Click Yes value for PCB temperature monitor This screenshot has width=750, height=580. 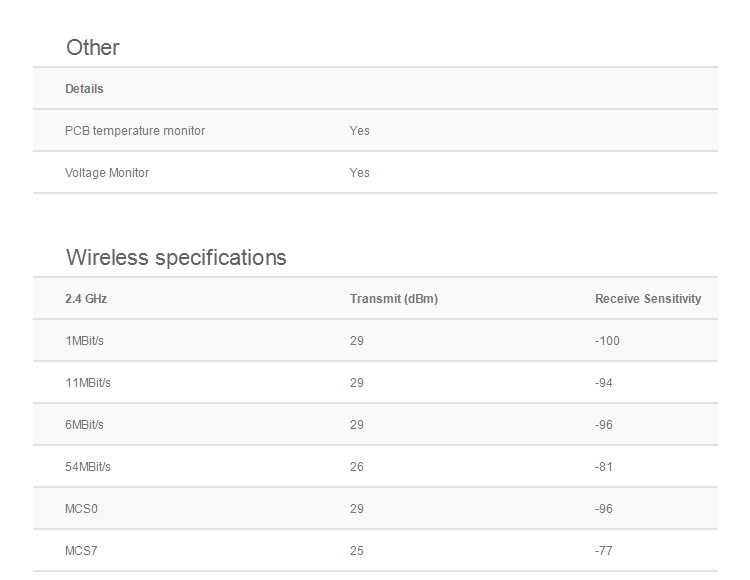(359, 131)
